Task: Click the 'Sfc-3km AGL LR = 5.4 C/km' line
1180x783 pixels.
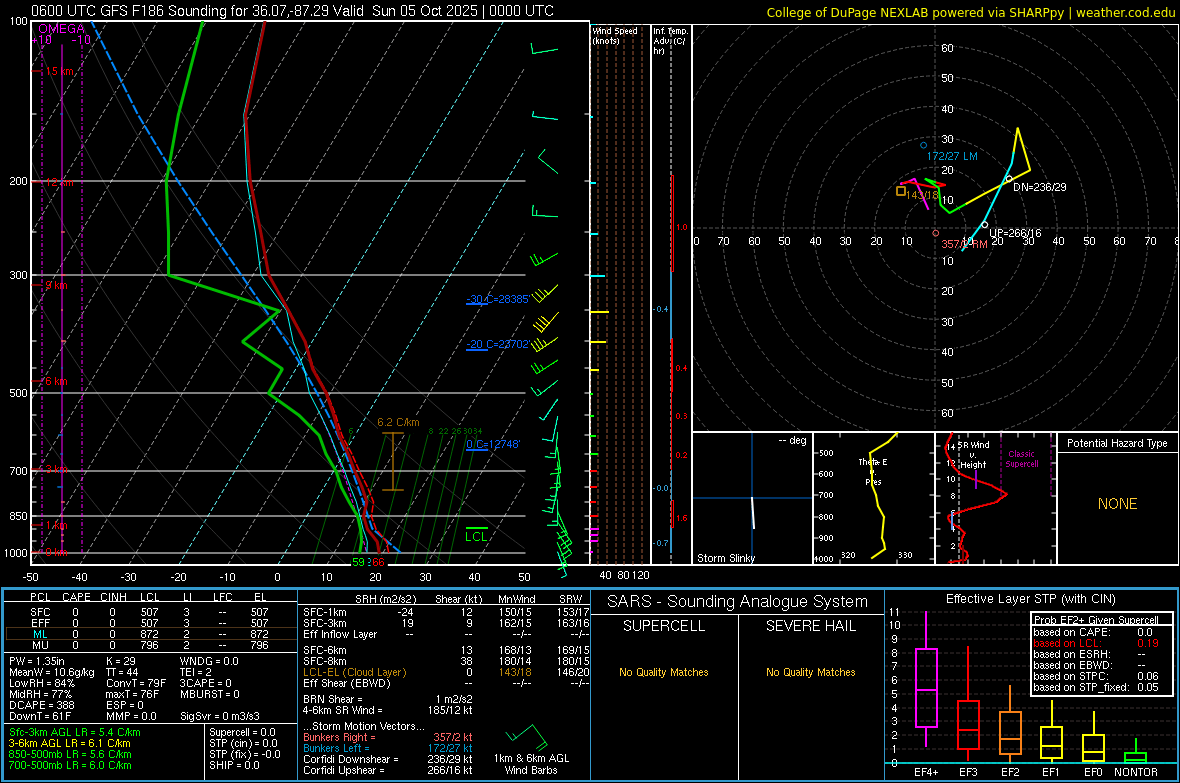Action: [75, 732]
